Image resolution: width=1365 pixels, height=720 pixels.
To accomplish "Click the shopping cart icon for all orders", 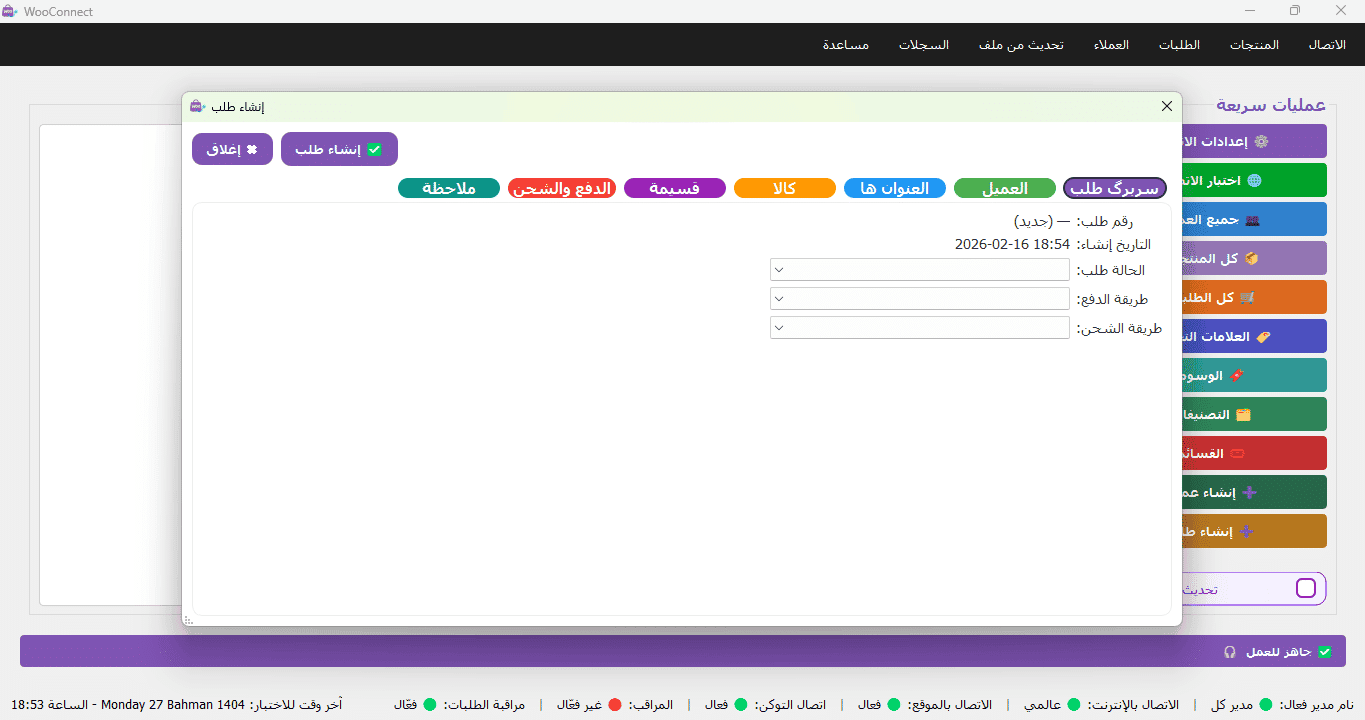I will point(1246,298).
